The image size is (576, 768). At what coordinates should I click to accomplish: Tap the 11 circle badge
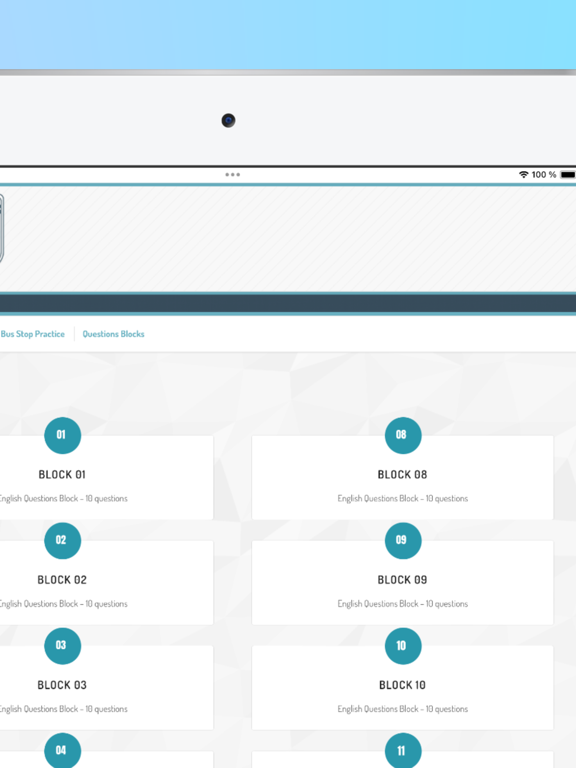403,751
